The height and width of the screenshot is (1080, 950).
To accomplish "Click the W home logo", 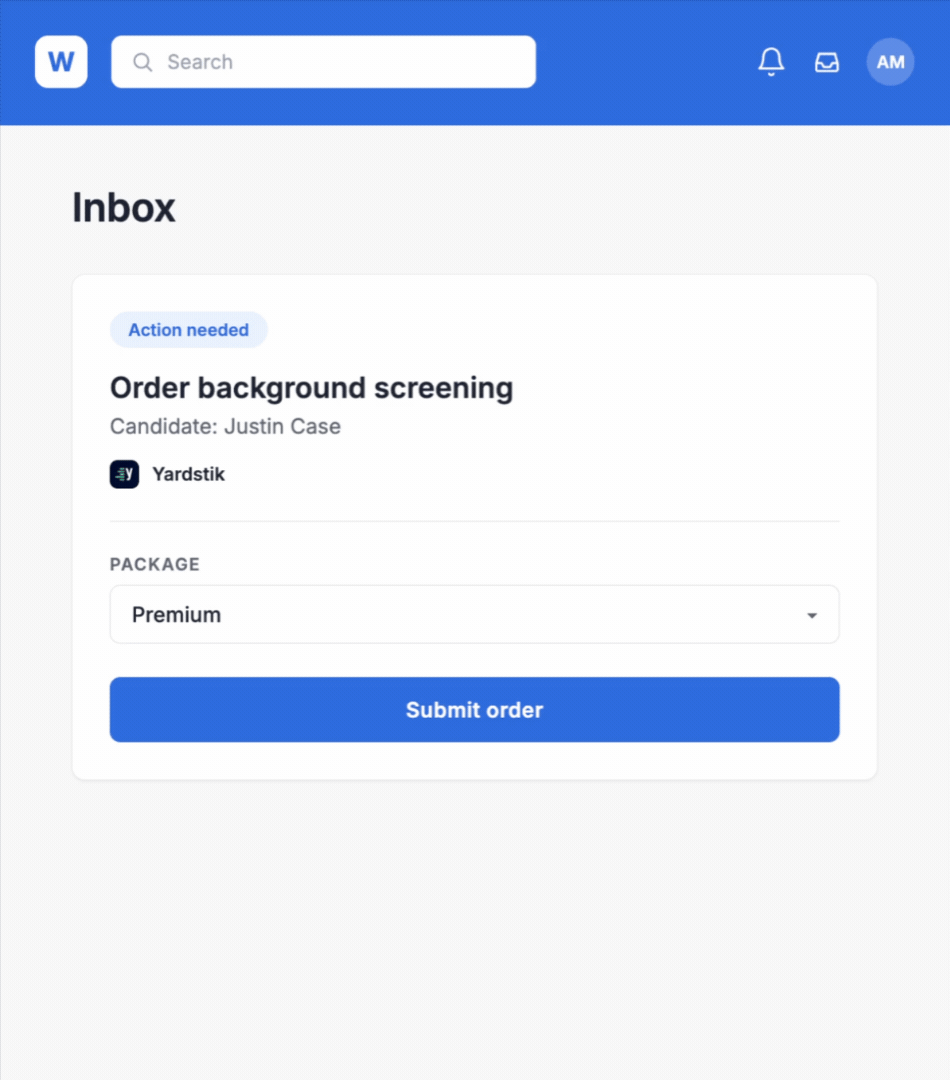I will pyautogui.click(x=61, y=62).
